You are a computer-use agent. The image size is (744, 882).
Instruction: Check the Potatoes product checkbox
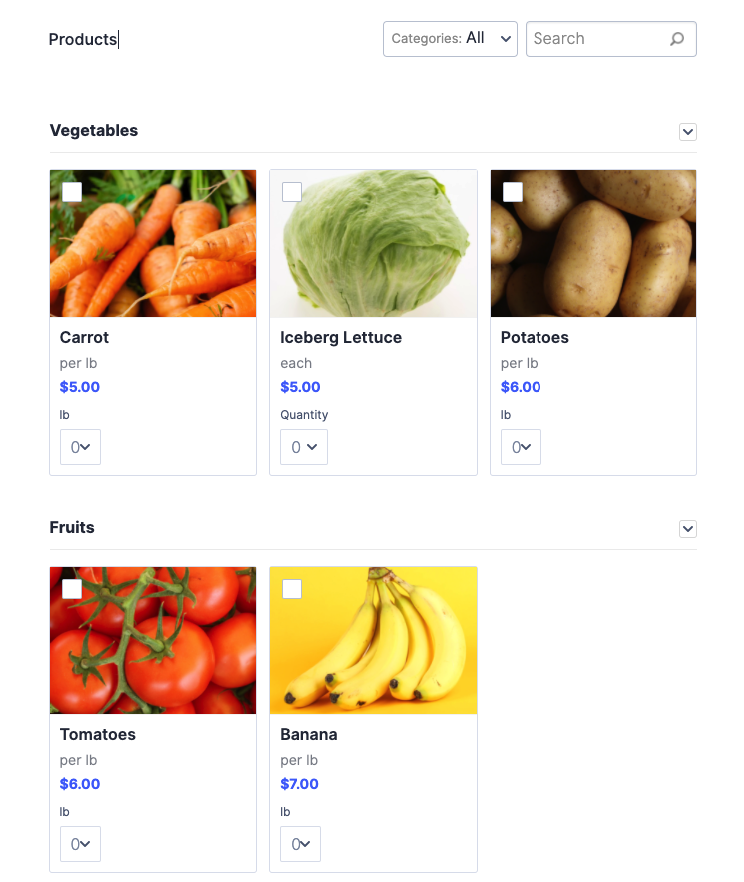513,192
